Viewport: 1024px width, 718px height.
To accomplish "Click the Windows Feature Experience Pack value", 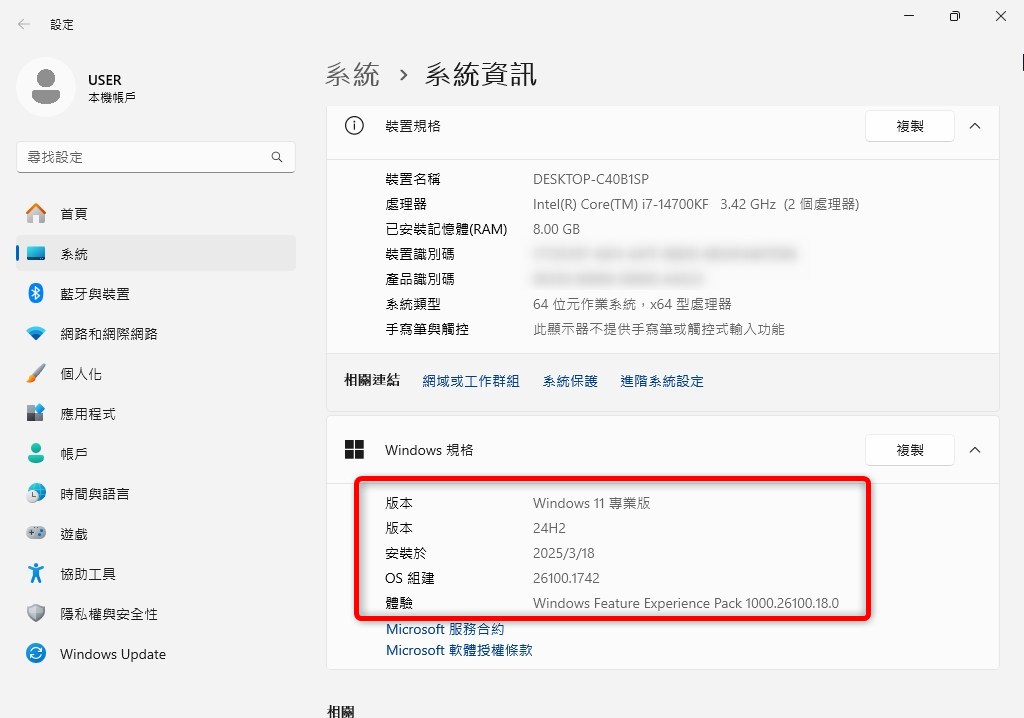I will [686, 603].
